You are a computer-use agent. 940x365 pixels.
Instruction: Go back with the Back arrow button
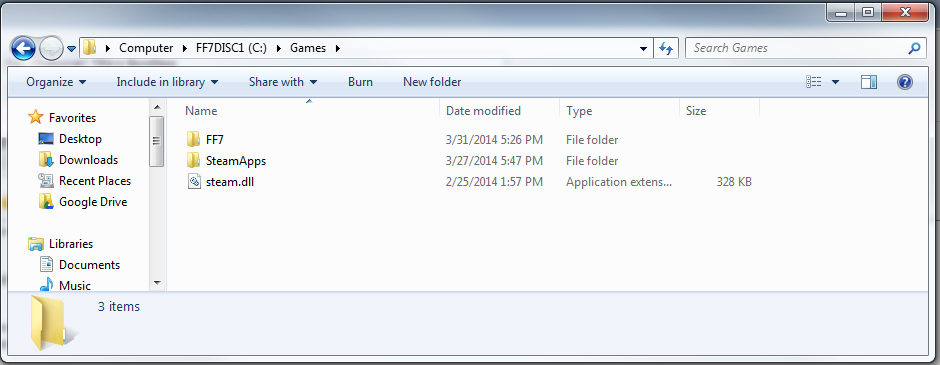pos(23,48)
